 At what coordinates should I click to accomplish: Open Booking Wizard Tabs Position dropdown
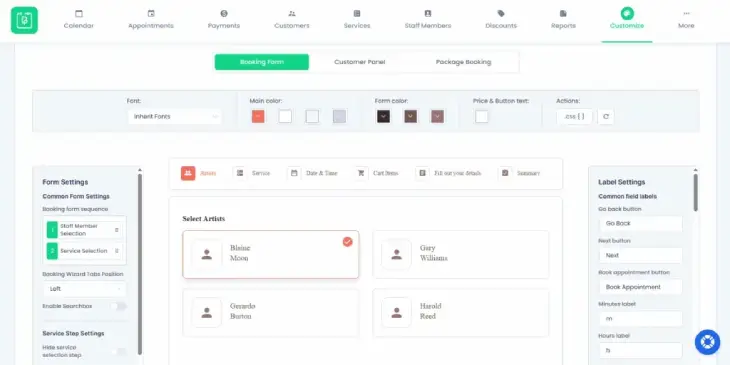point(84,289)
